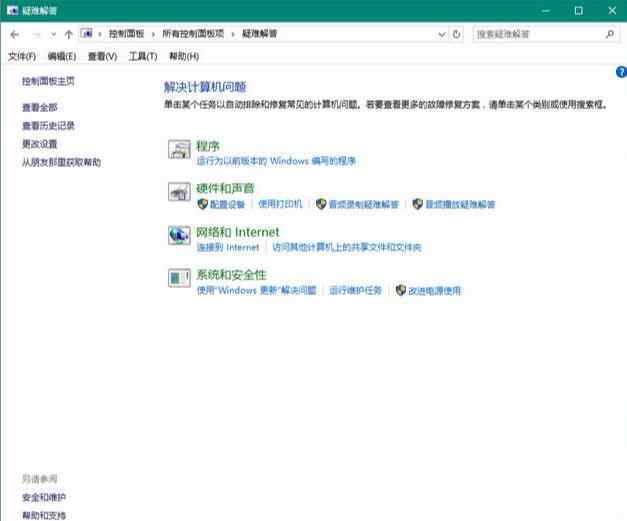Viewport: 627px width, 521px height.
Task: Open the 工具(T) menu
Action: tap(143, 56)
